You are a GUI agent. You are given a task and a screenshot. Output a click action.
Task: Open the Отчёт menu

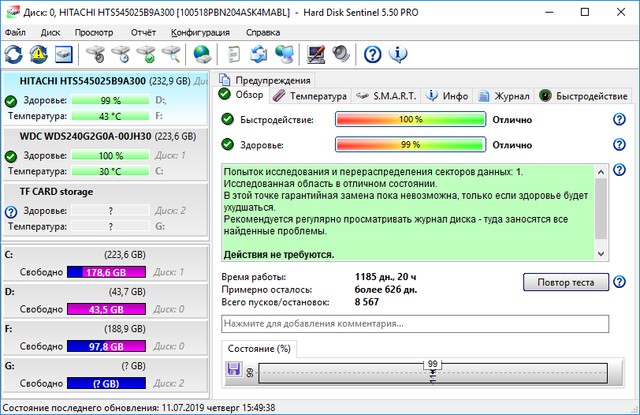point(143,32)
